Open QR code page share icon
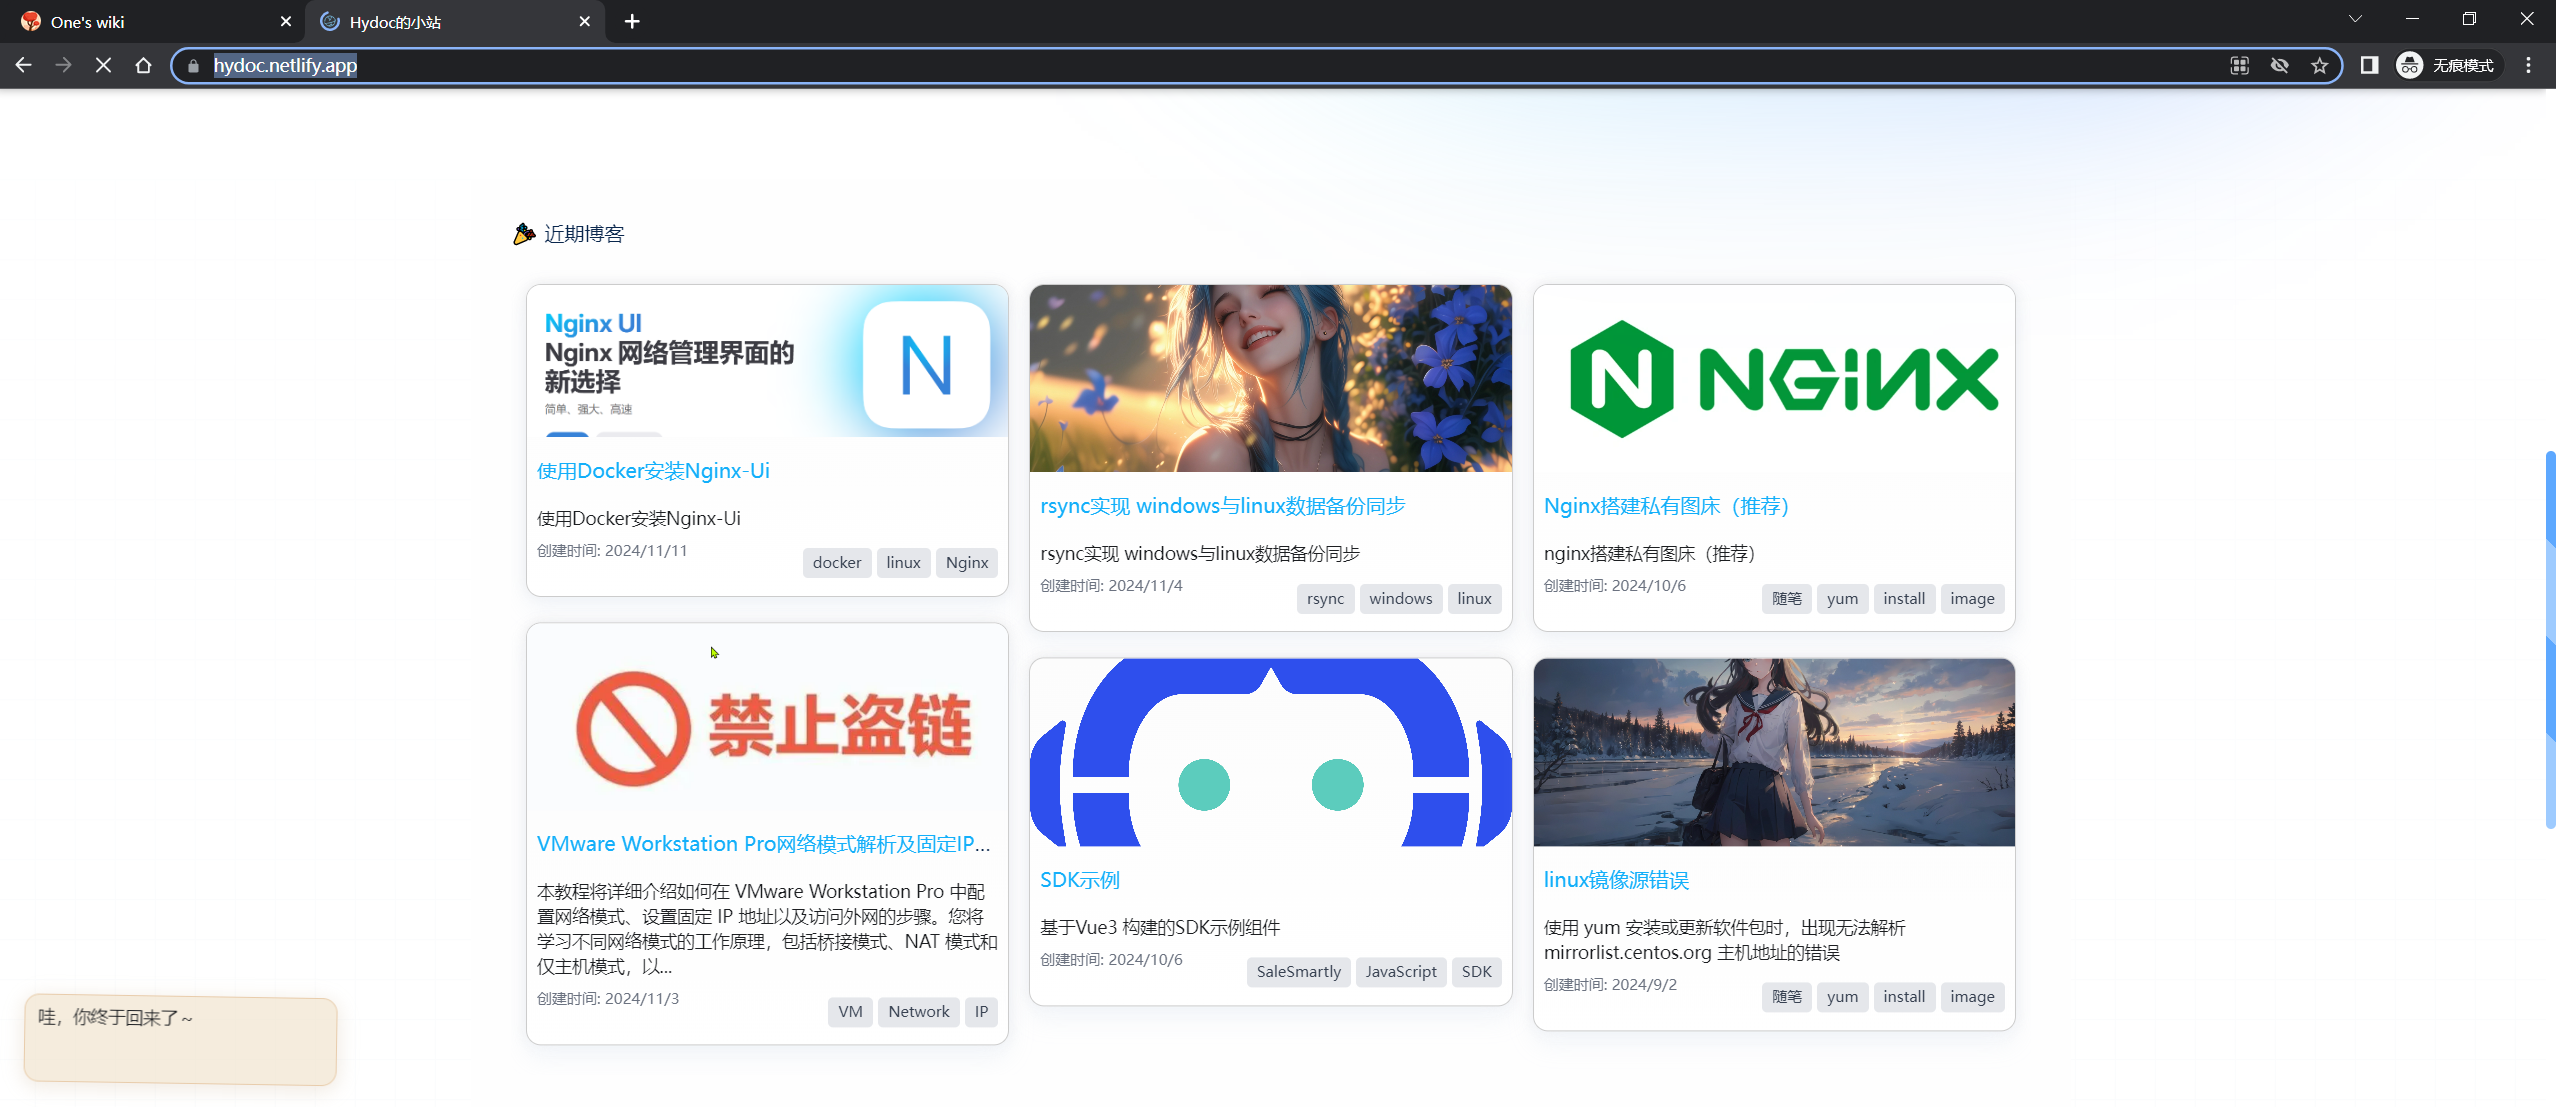Screen dimensions: 2556x1107 click(x=2240, y=66)
